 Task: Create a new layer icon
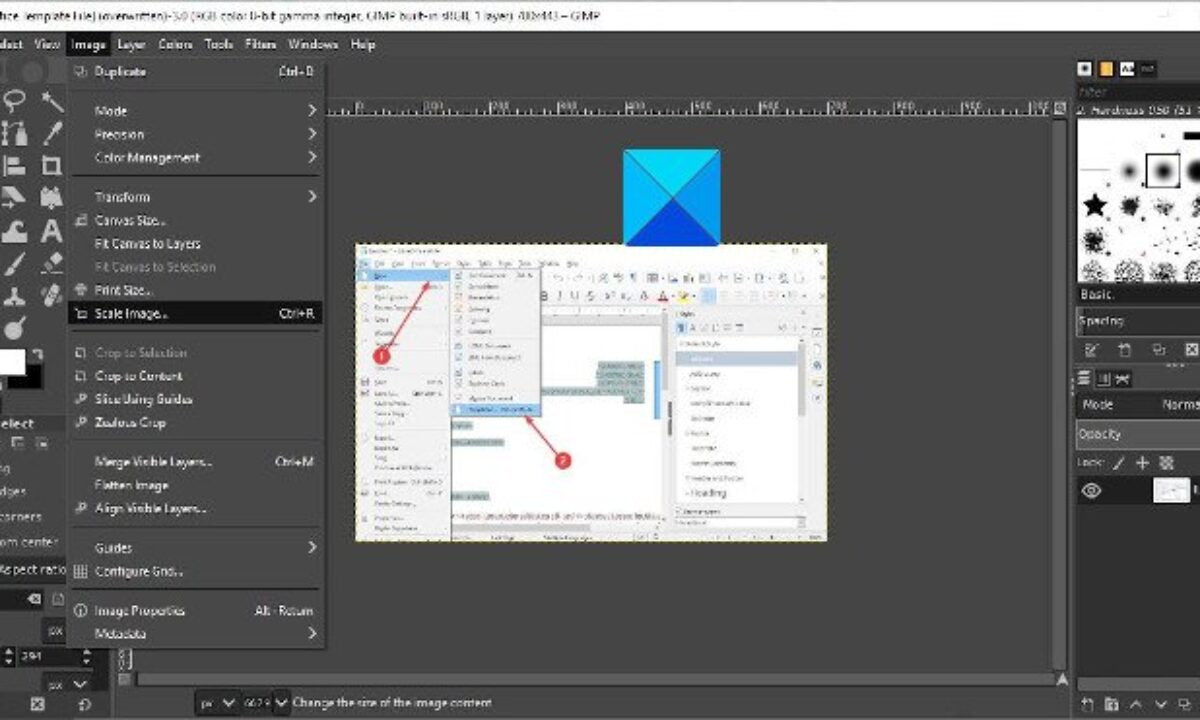pyautogui.click(x=1085, y=705)
